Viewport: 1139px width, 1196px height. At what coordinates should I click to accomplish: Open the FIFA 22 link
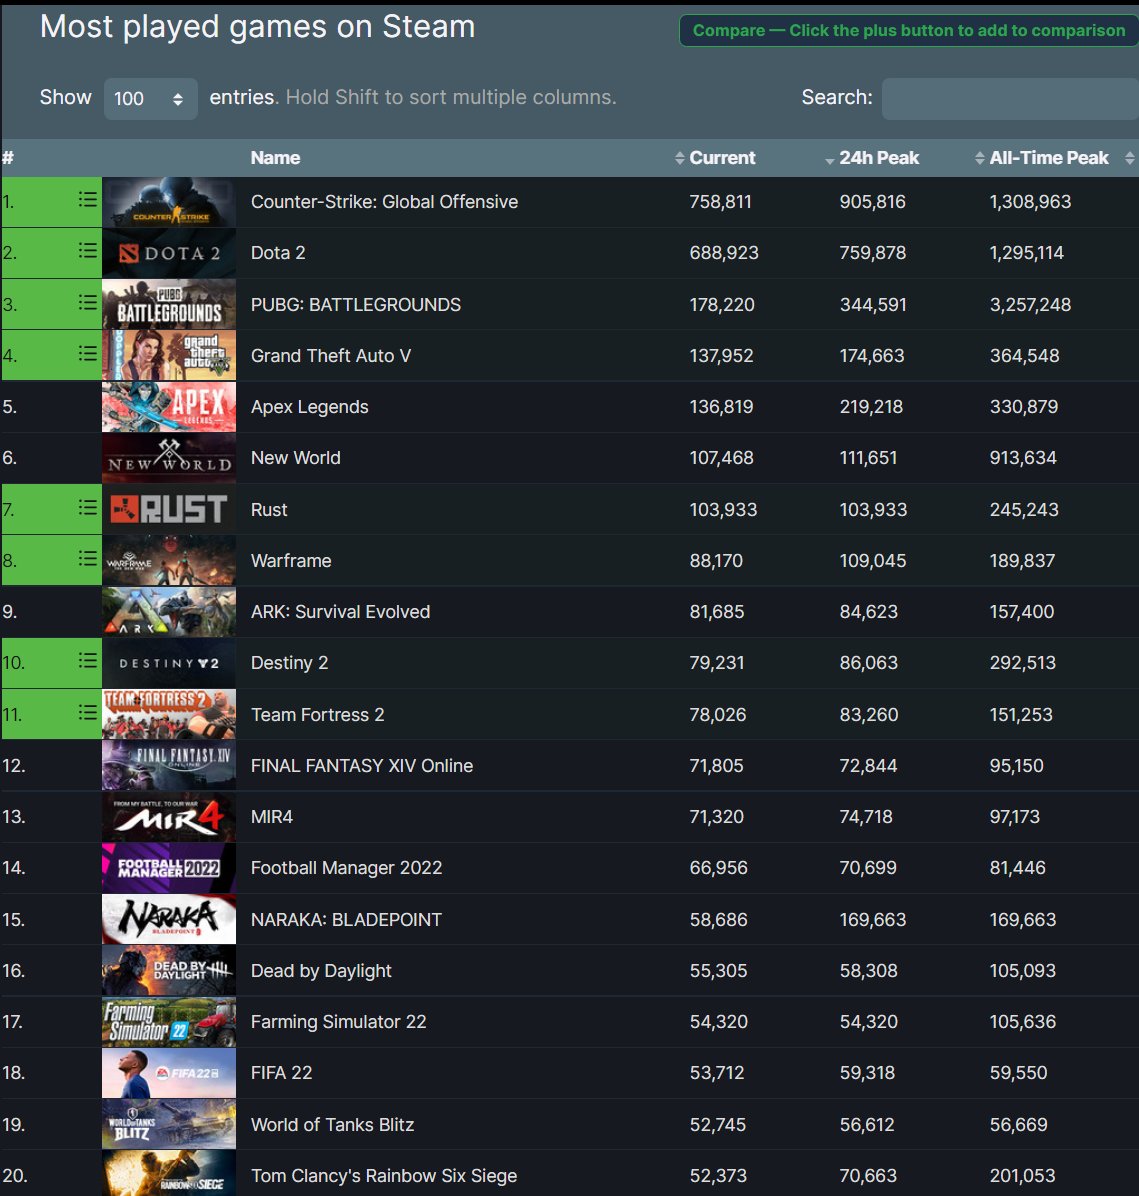click(282, 1073)
